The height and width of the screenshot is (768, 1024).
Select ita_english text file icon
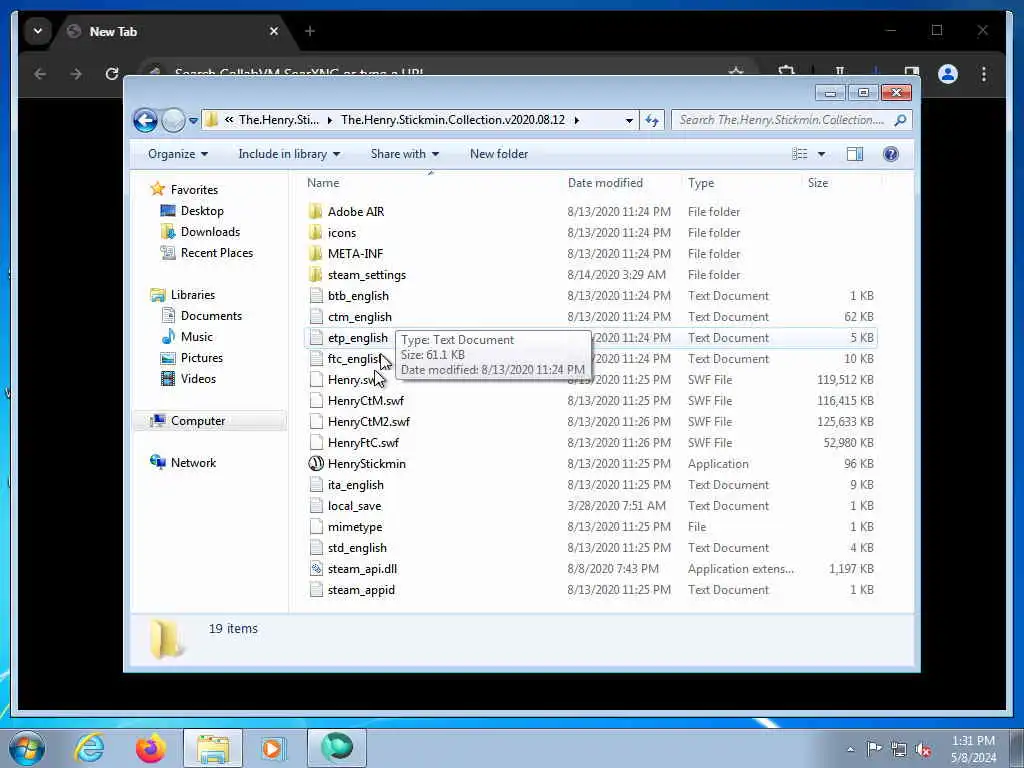pos(316,485)
